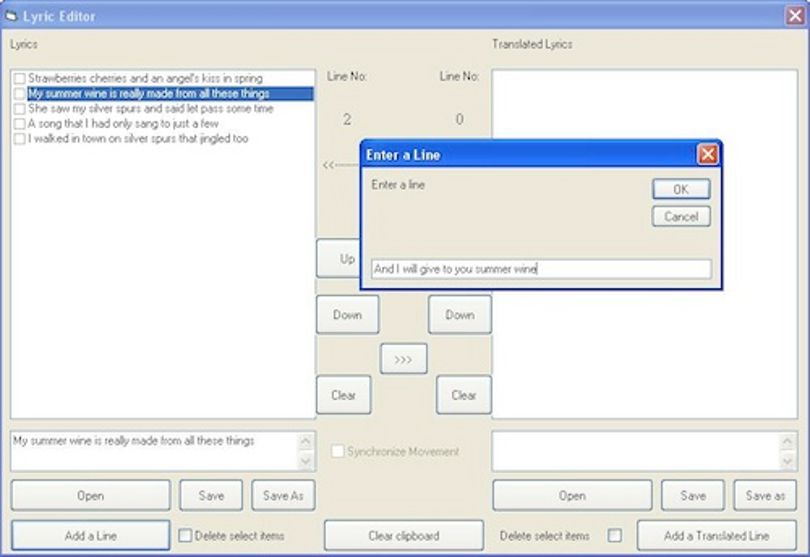Cancel the Enter a Line dialog
The height and width of the screenshot is (557, 810).
tap(681, 216)
